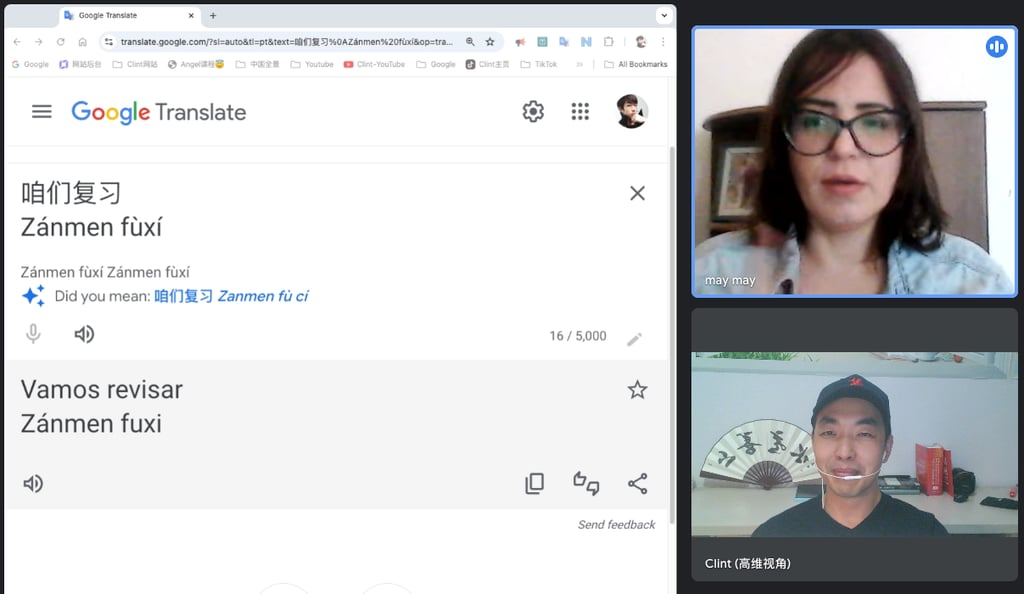Close the Google Translate browser tab
This screenshot has width=1024, height=594.
click(x=191, y=15)
